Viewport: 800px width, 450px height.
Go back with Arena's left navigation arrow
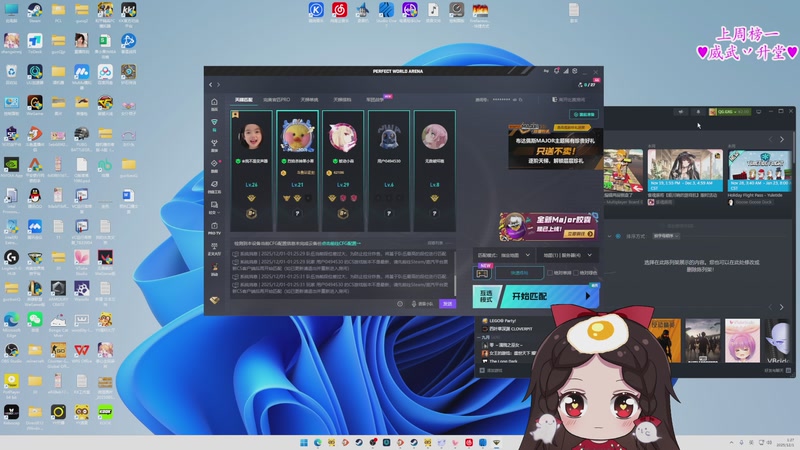coord(211,85)
